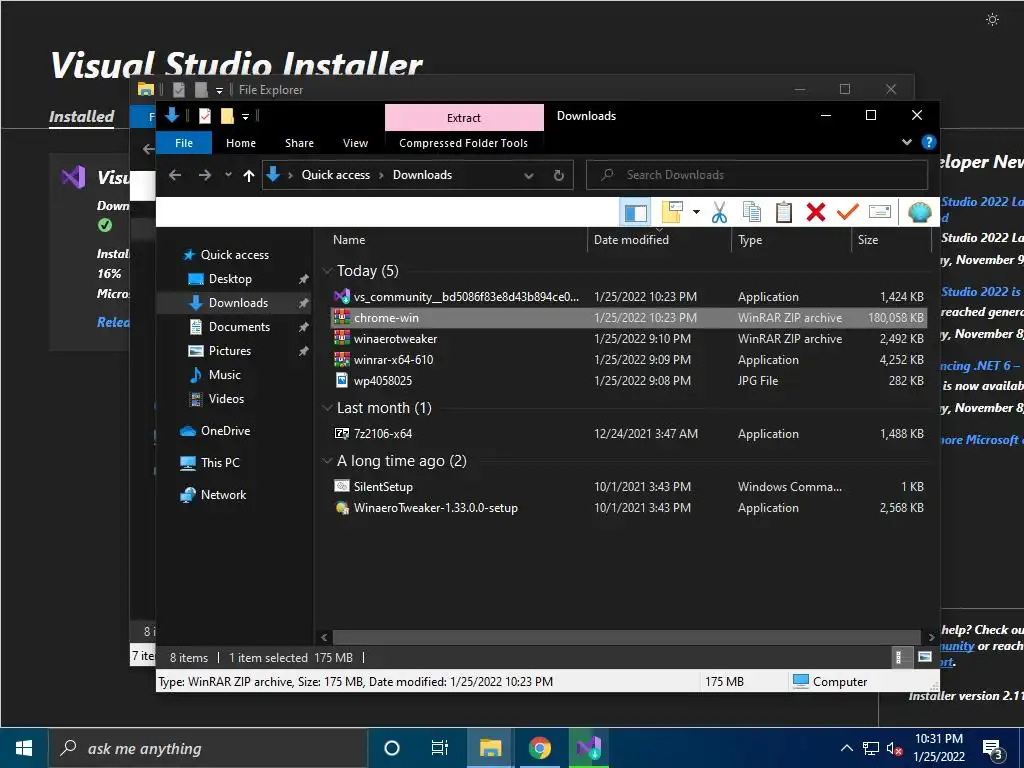This screenshot has width=1024, height=768.
Task: Open the arrow beside folder options icon
Action: pos(696,212)
